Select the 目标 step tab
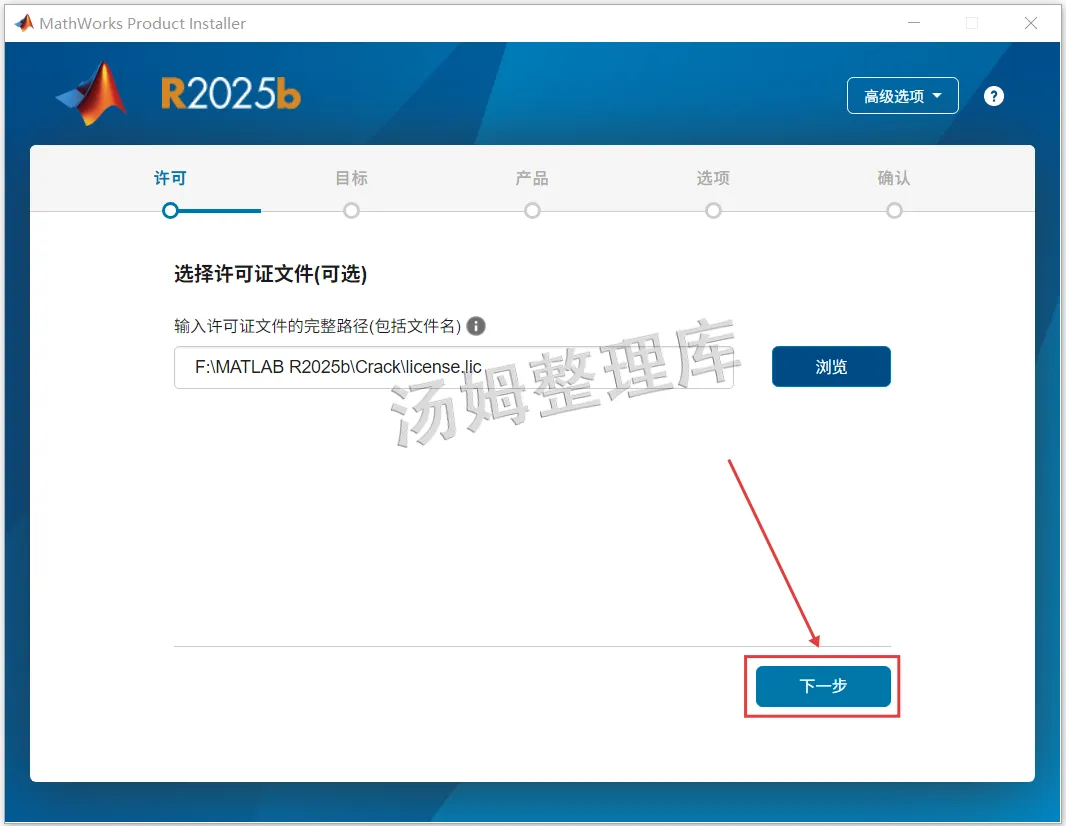This screenshot has width=1066, height=826. 351,178
